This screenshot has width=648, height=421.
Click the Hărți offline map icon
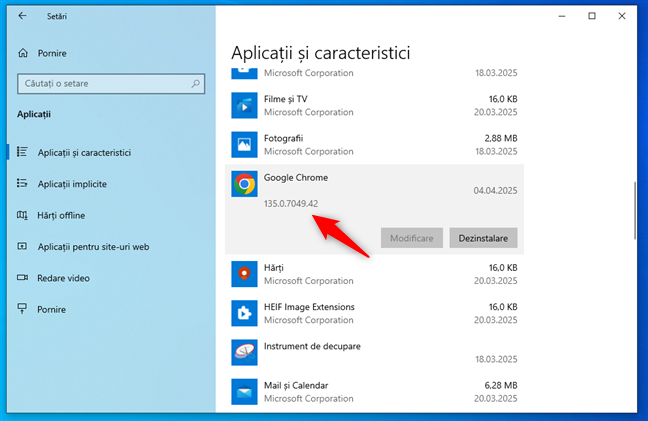point(22,215)
